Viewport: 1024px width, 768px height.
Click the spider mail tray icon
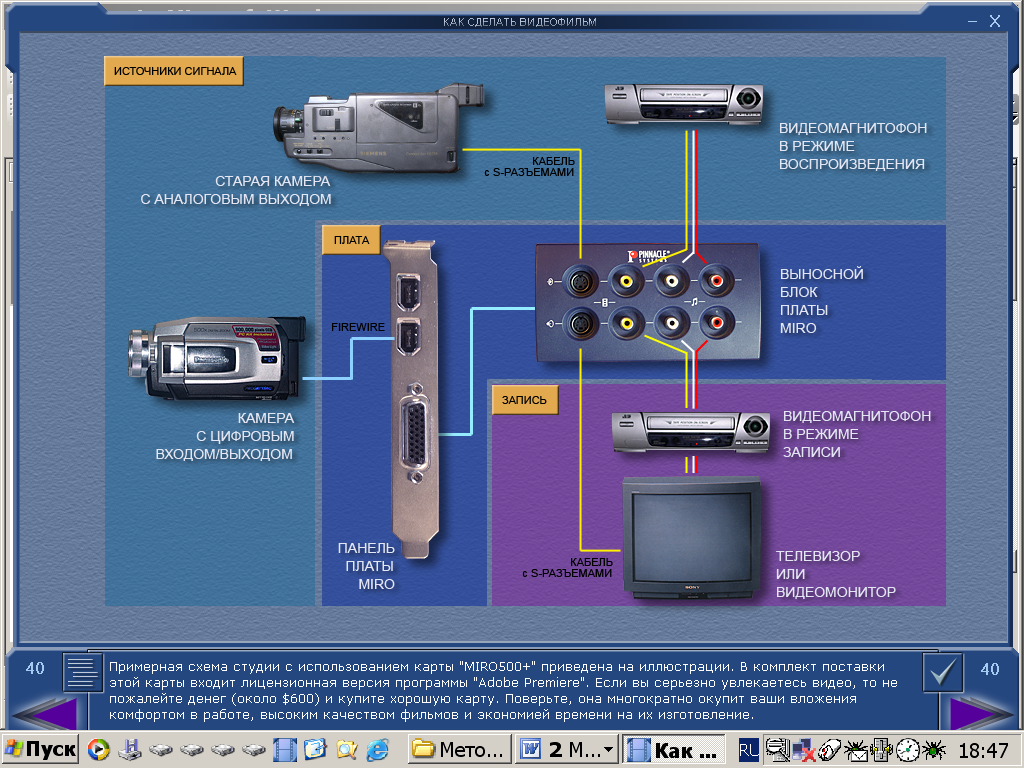pyautogui.click(x=854, y=750)
